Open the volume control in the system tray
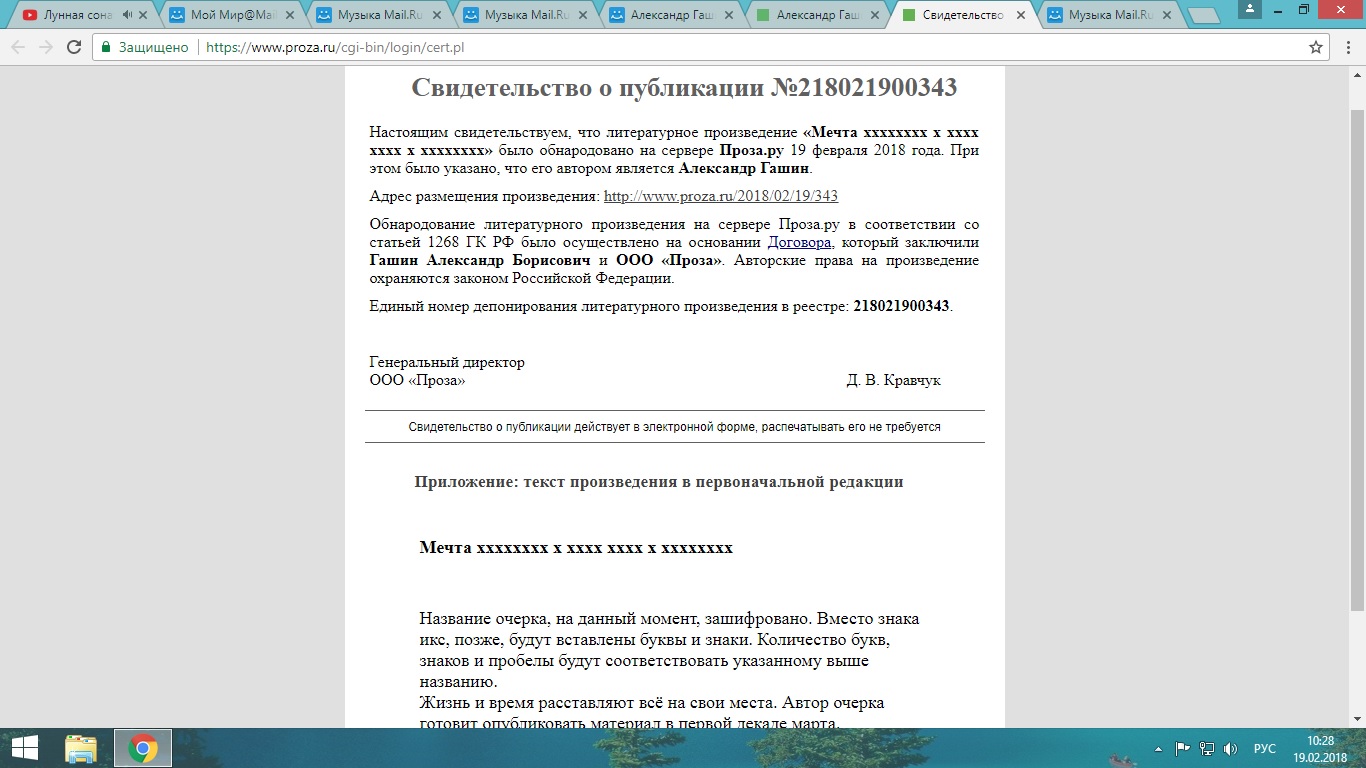The width and height of the screenshot is (1366, 768). 1230,748
